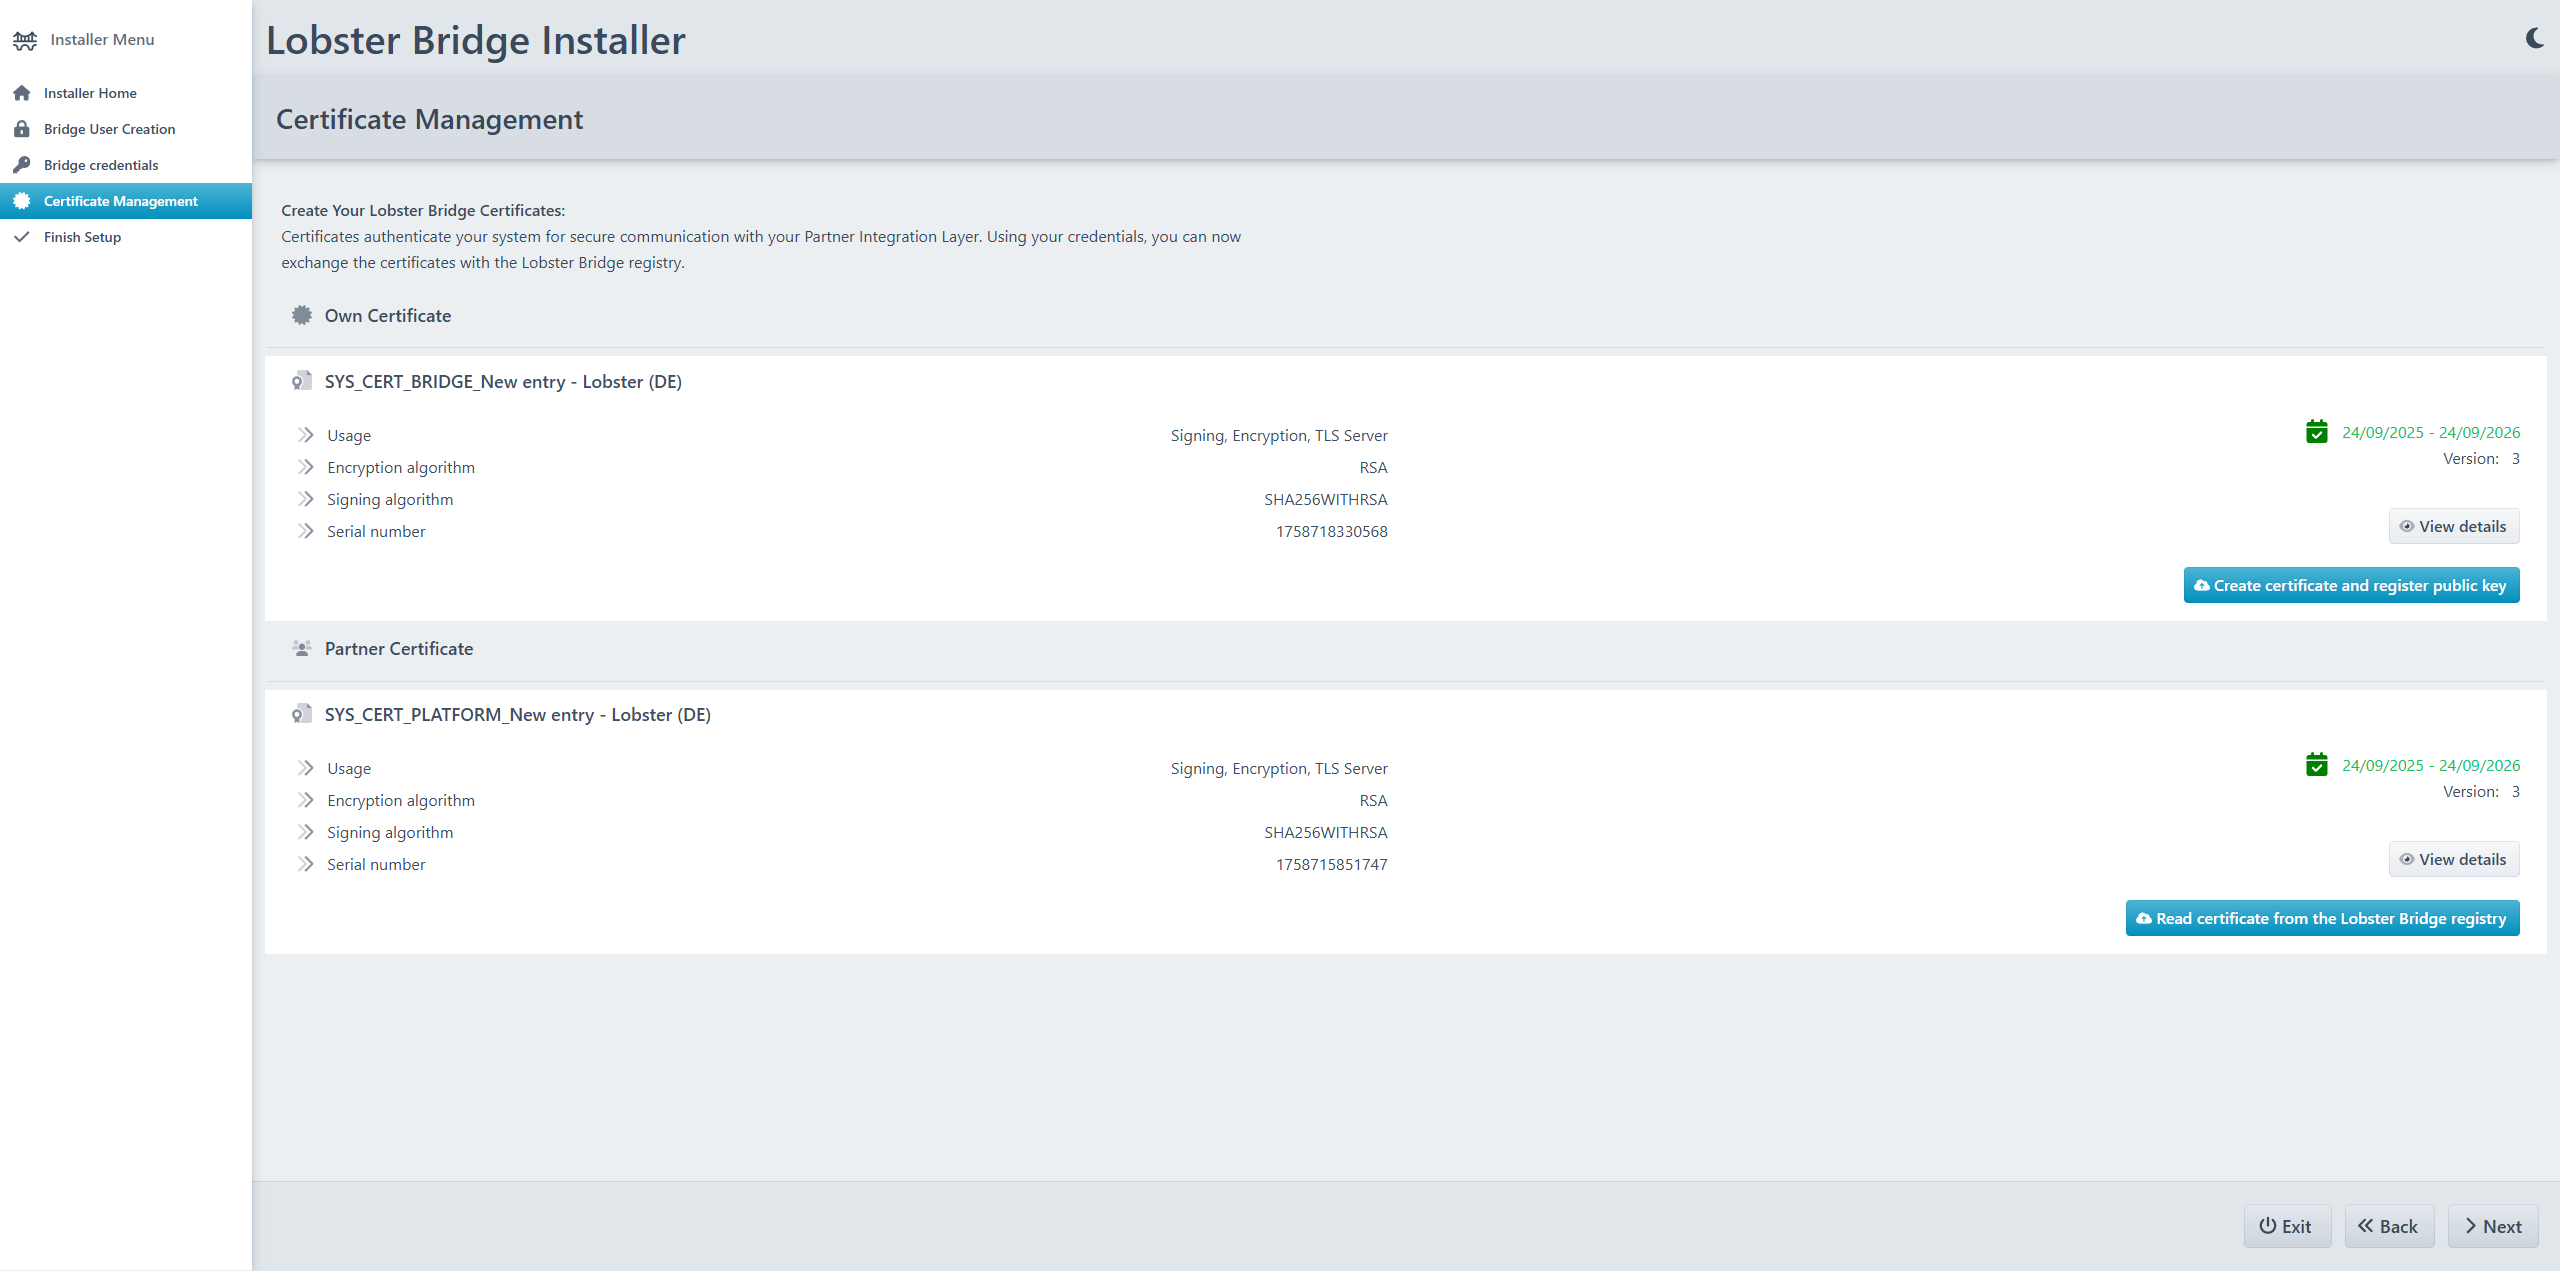Screen dimensions: 2560x1271
Task: Click the SYS_CERT_PLATFORM certificate file icon
Action: pos(301,715)
